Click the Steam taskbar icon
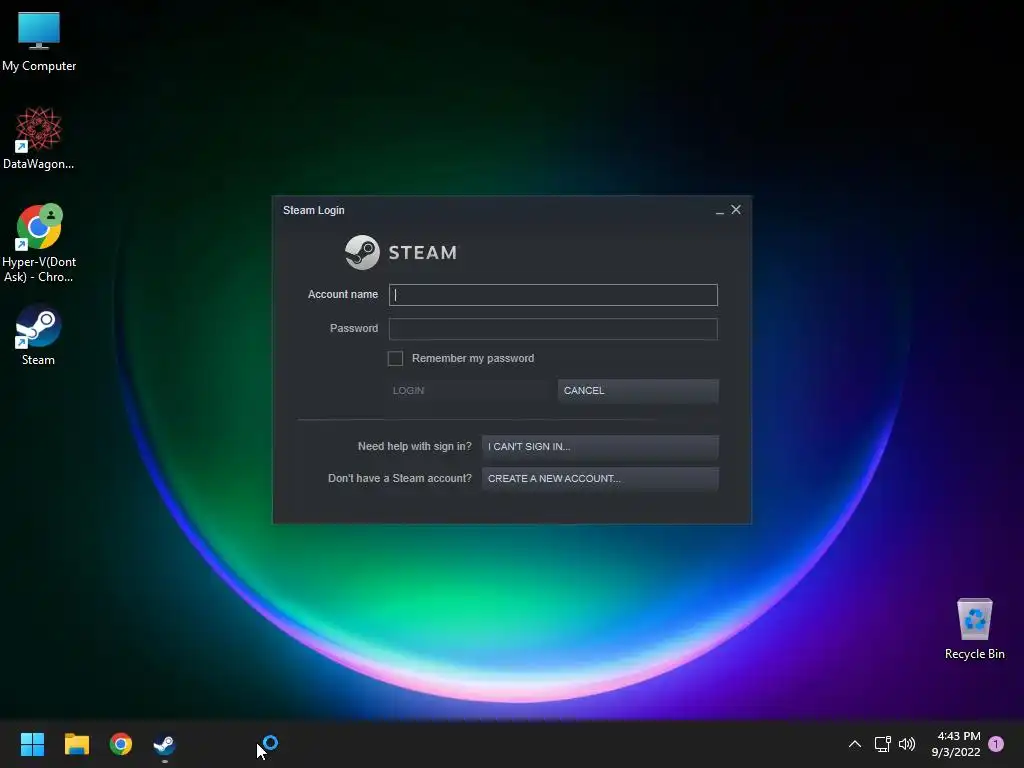Viewport: 1024px width, 768px height. click(165, 744)
